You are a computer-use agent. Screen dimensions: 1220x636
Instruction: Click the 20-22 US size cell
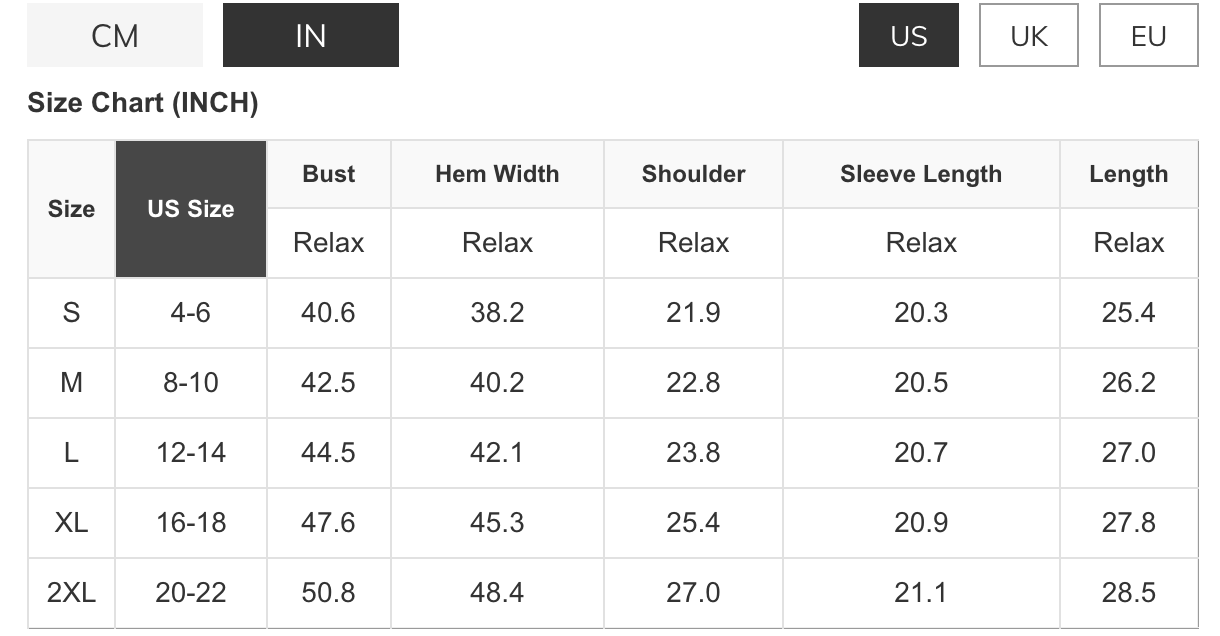[x=191, y=593]
